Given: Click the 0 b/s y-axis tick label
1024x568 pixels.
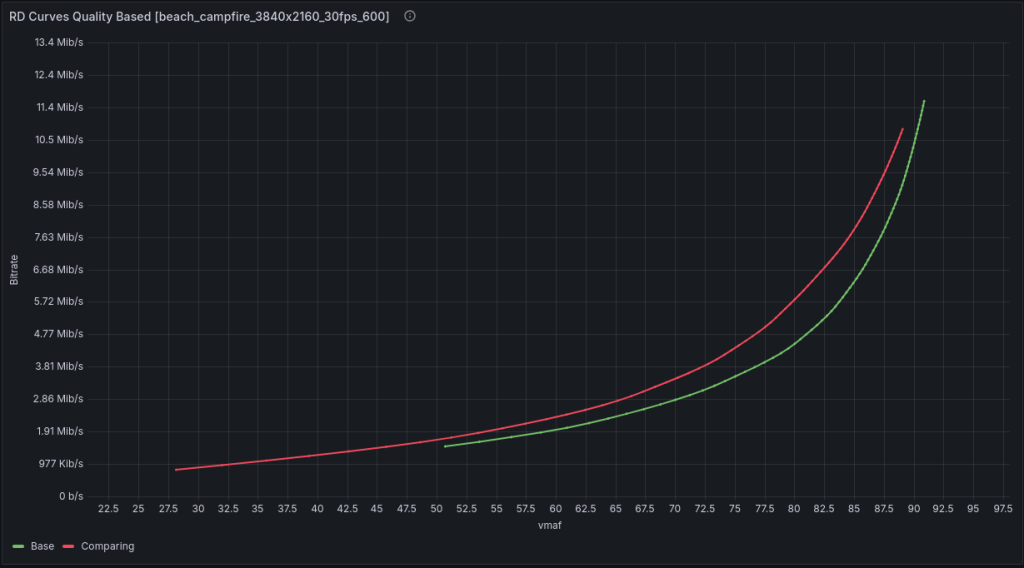Looking at the screenshot, I should click(x=68, y=496).
